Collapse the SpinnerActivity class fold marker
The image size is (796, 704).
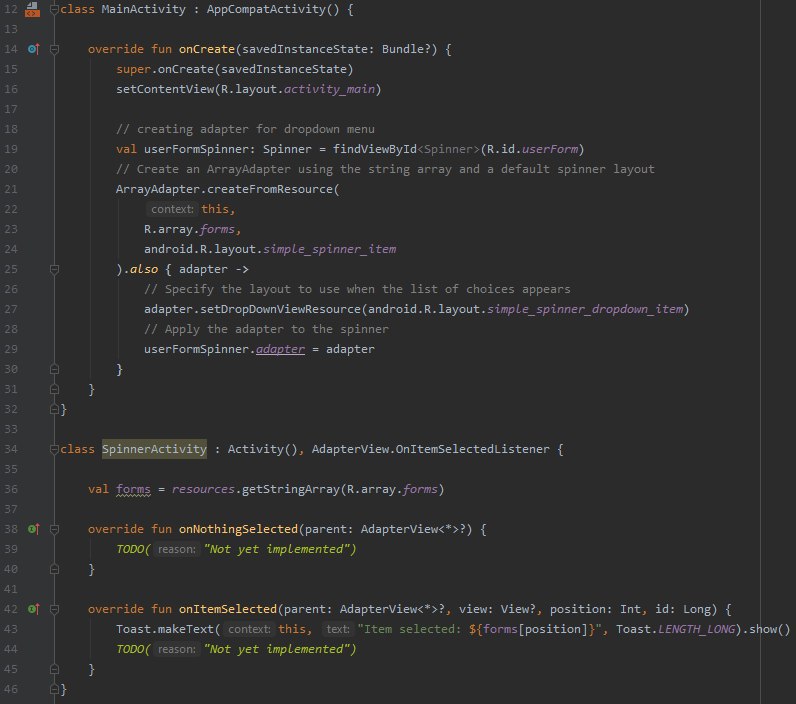tap(54, 449)
